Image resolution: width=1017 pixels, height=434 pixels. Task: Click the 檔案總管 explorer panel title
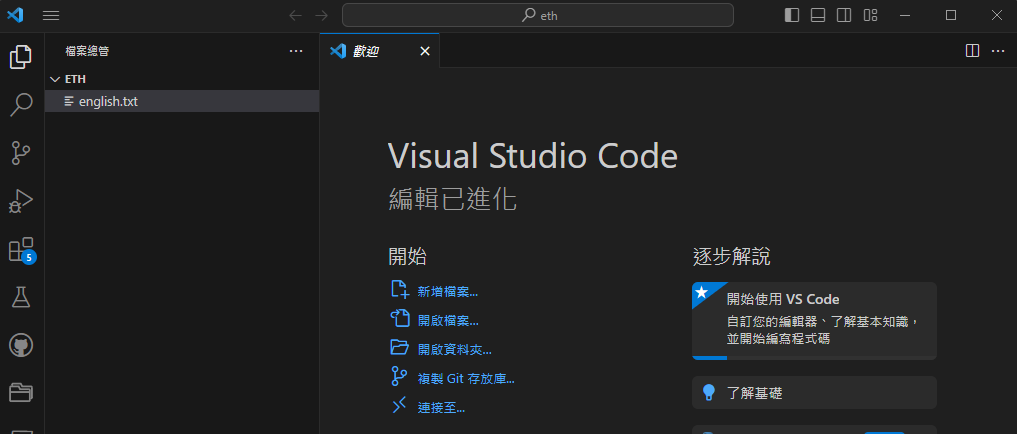[x=87, y=51]
